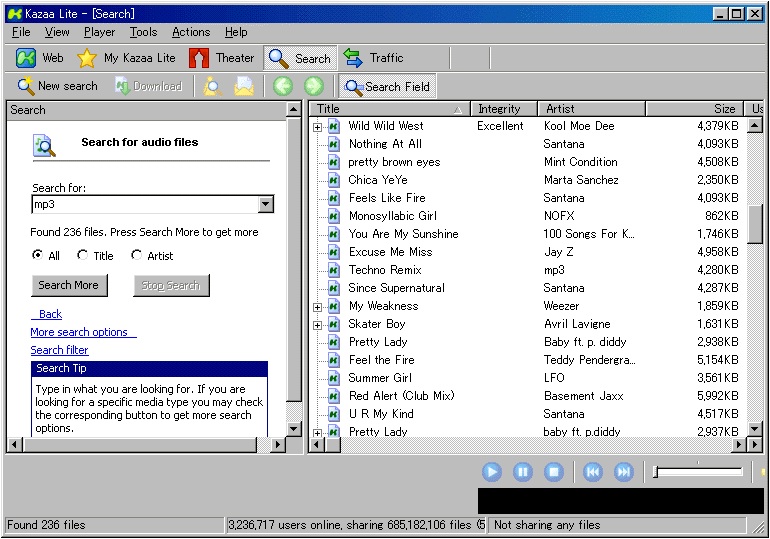
Task: Skip to next track
Action: (624, 472)
